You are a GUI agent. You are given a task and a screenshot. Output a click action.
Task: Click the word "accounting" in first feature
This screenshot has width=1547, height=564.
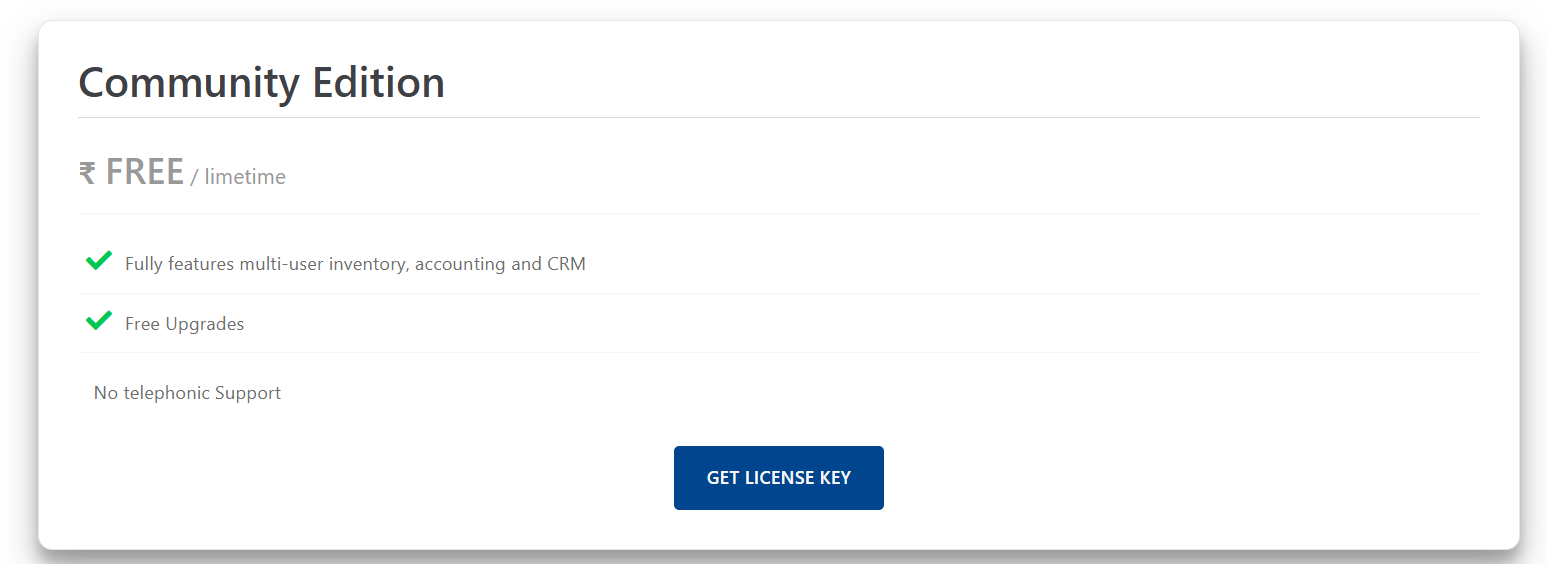point(460,264)
